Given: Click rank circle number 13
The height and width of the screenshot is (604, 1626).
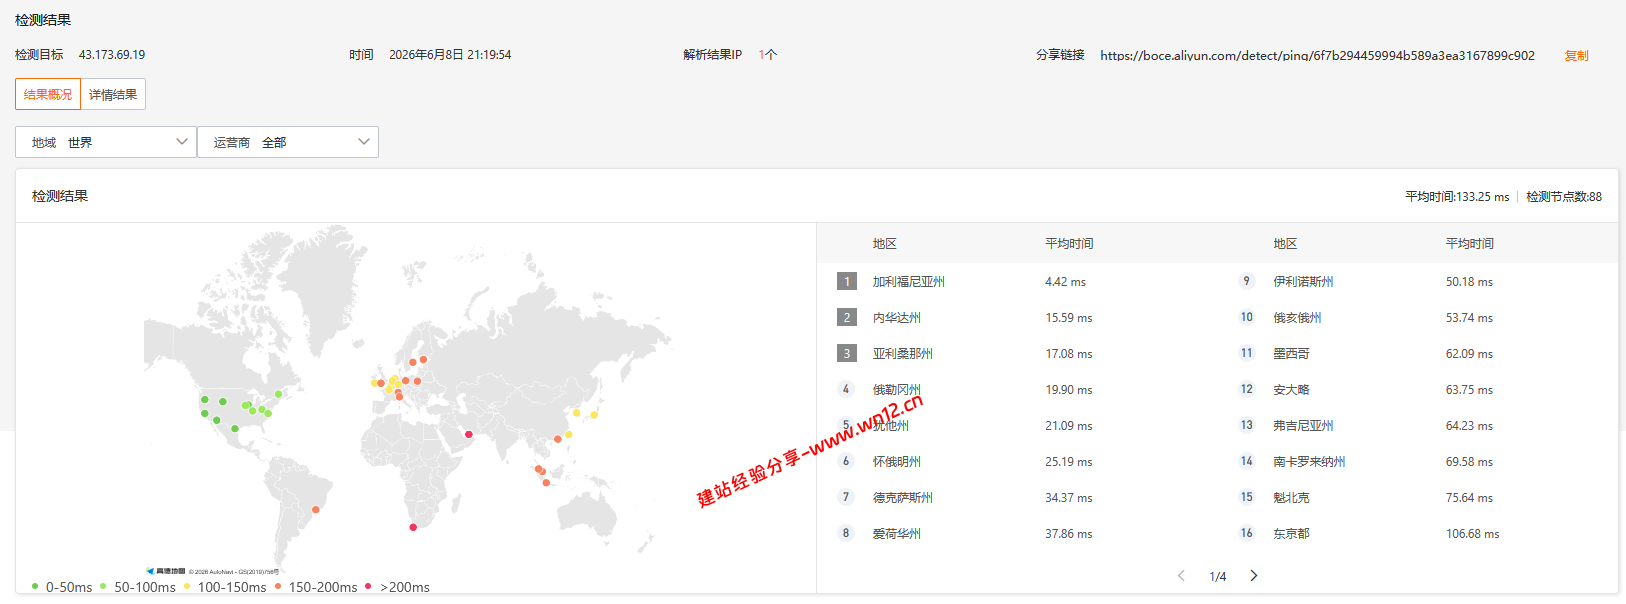Looking at the screenshot, I should pyautogui.click(x=1246, y=425).
